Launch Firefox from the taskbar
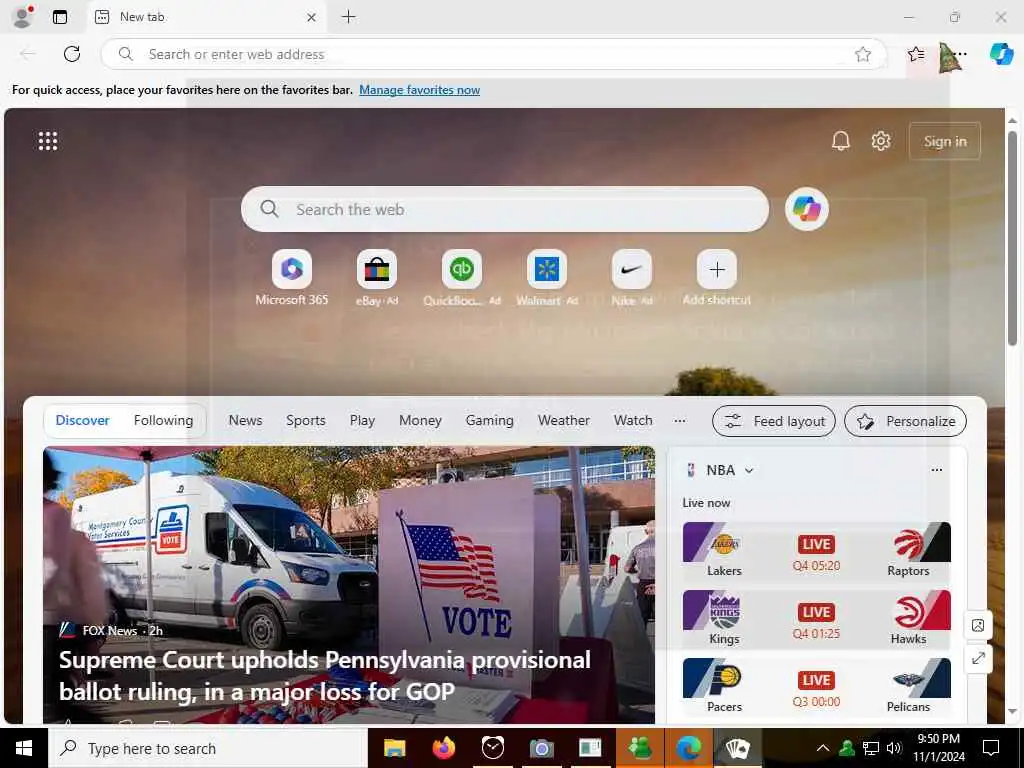Screen dimensions: 1024x768 (443, 748)
